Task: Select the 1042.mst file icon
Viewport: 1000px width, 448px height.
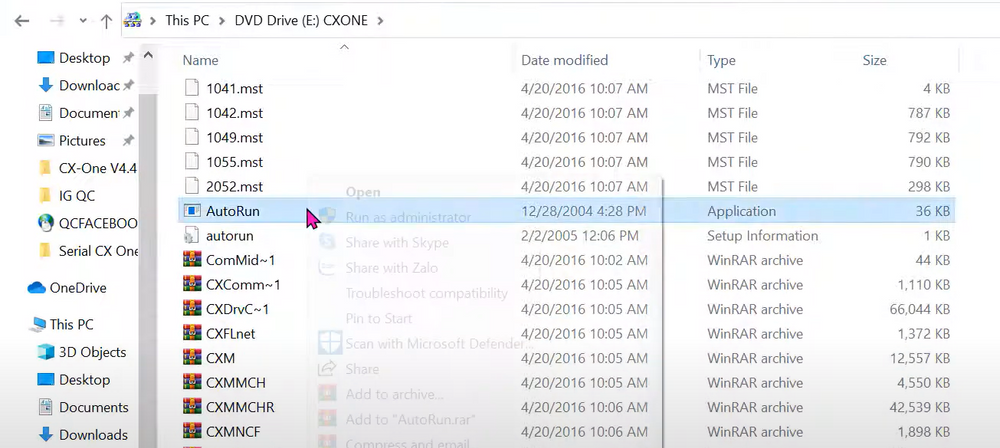Action: 192,113
